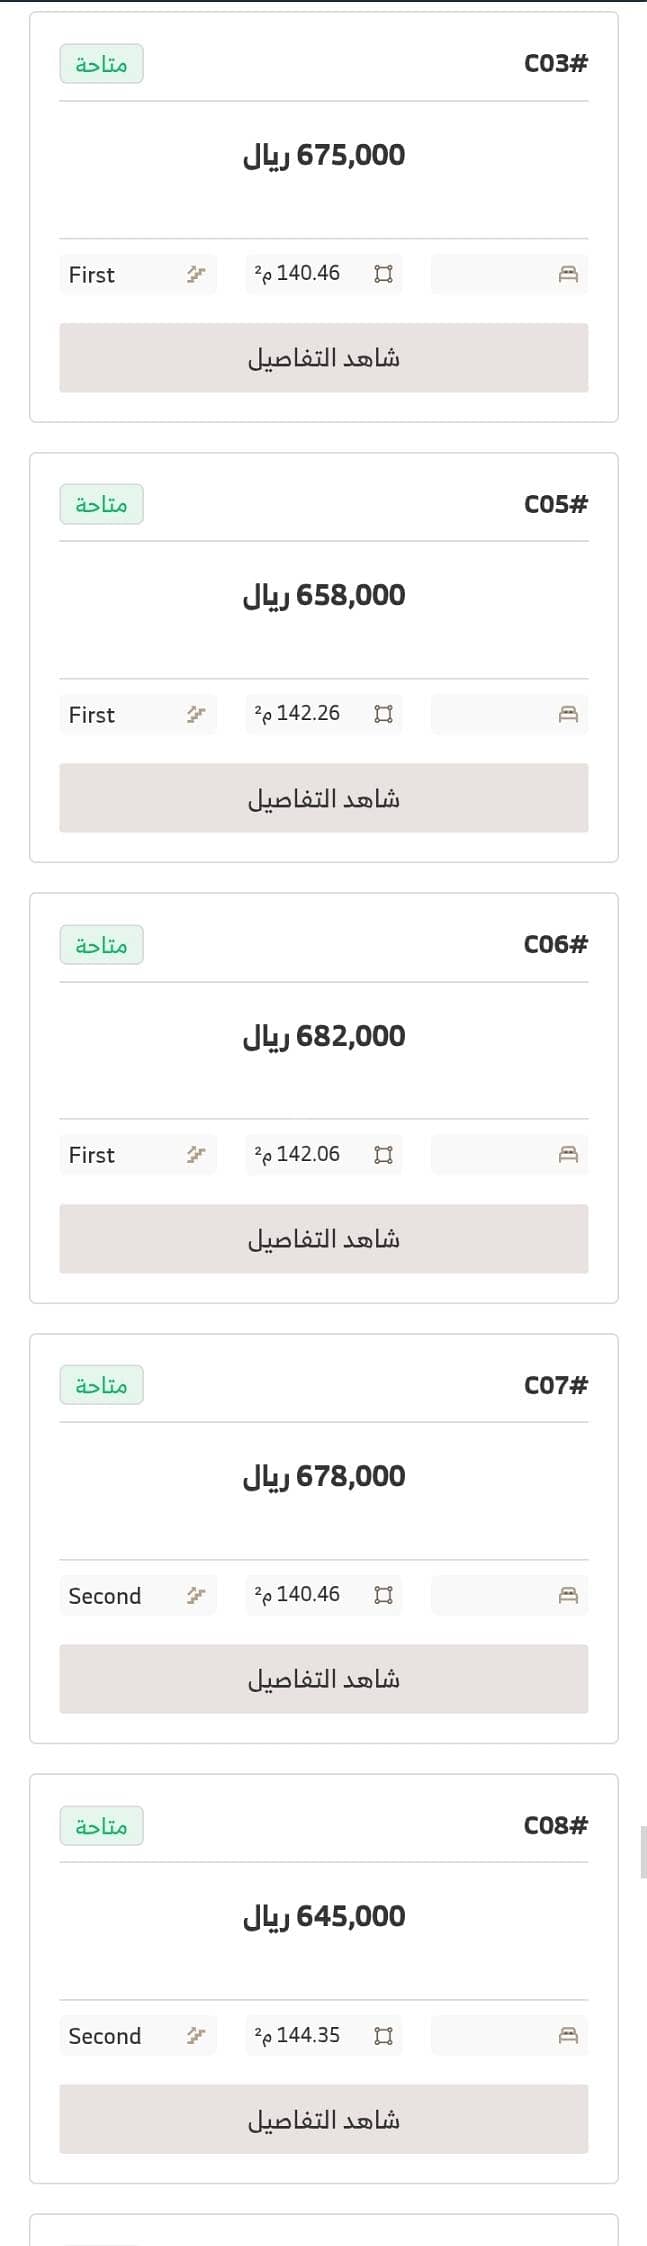Click the bed icon in unit C03 card
The height and width of the screenshot is (2246, 647).
(568, 274)
